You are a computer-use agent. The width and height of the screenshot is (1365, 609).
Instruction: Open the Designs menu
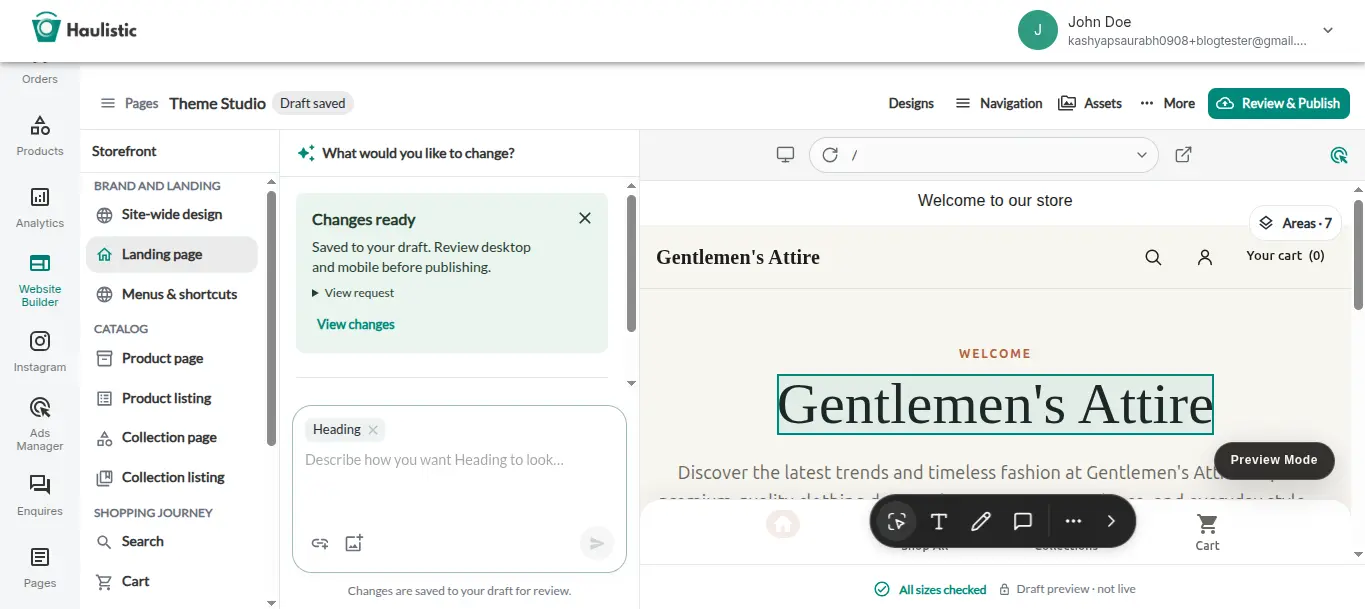(911, 103)
